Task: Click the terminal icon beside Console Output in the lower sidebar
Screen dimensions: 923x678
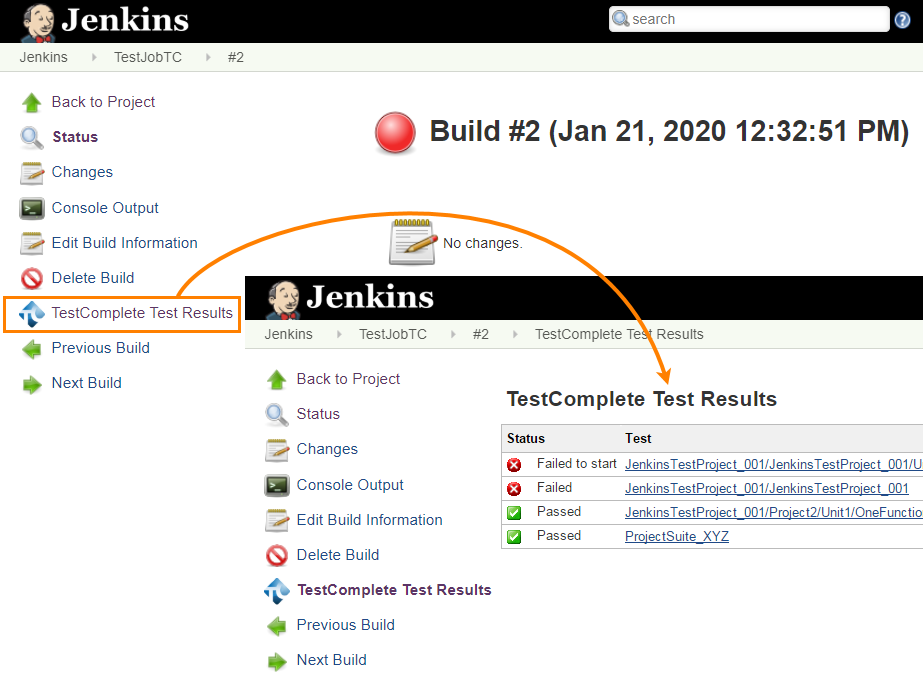Action: [277, 486]
